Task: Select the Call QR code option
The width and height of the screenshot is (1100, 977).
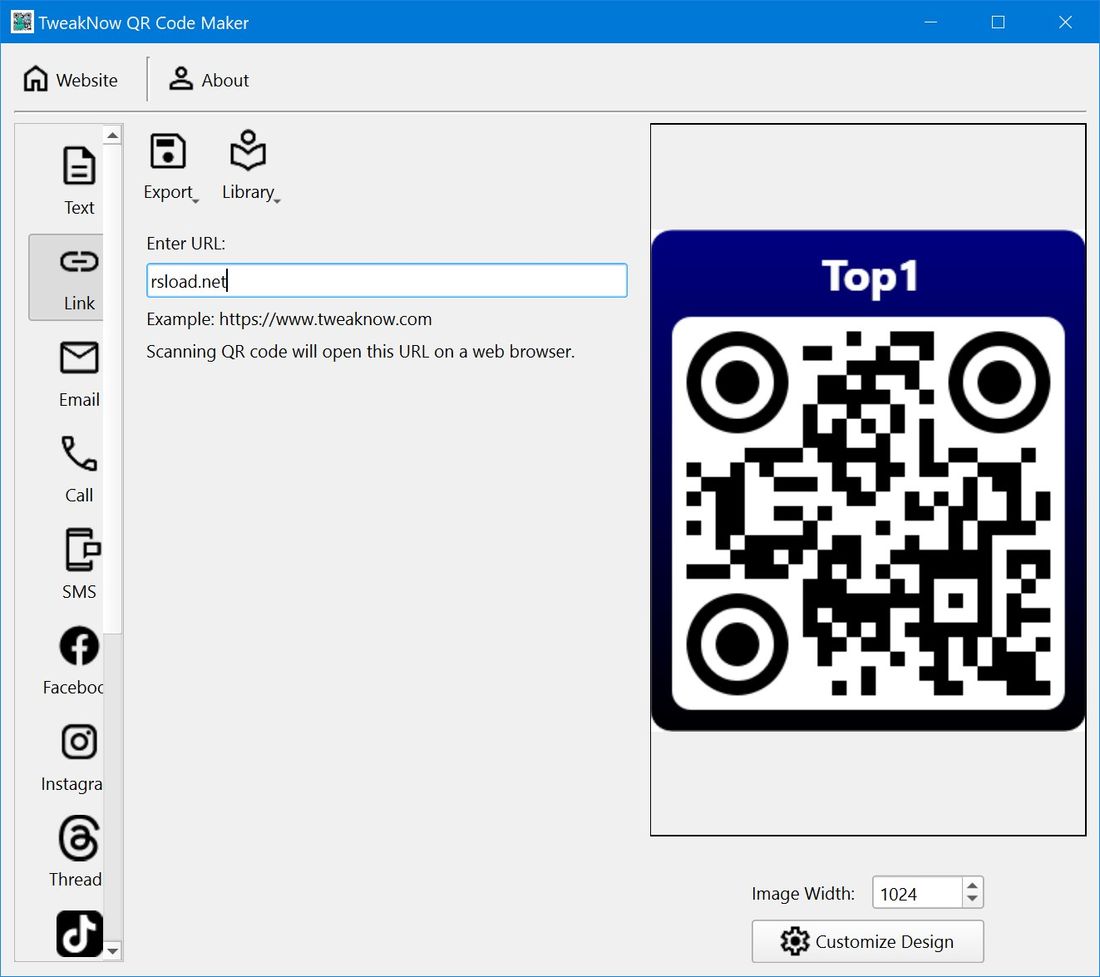Action: click(79, 465)
